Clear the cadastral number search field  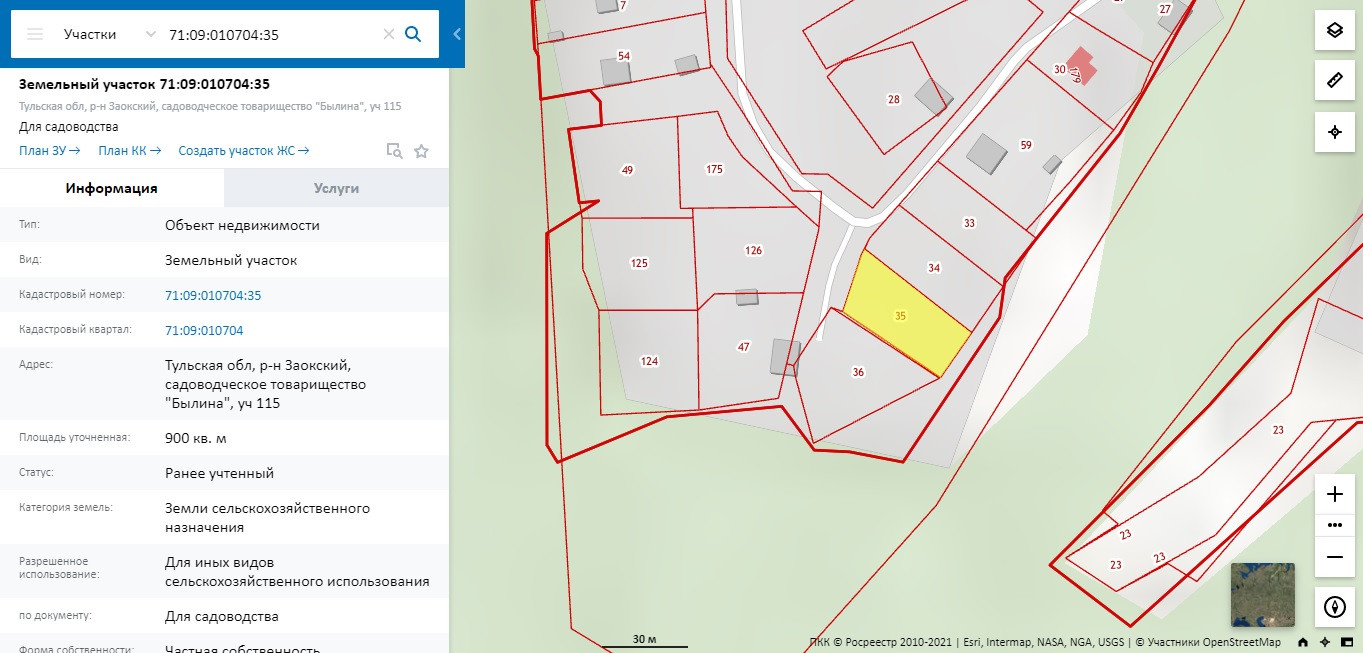[389, 34]
